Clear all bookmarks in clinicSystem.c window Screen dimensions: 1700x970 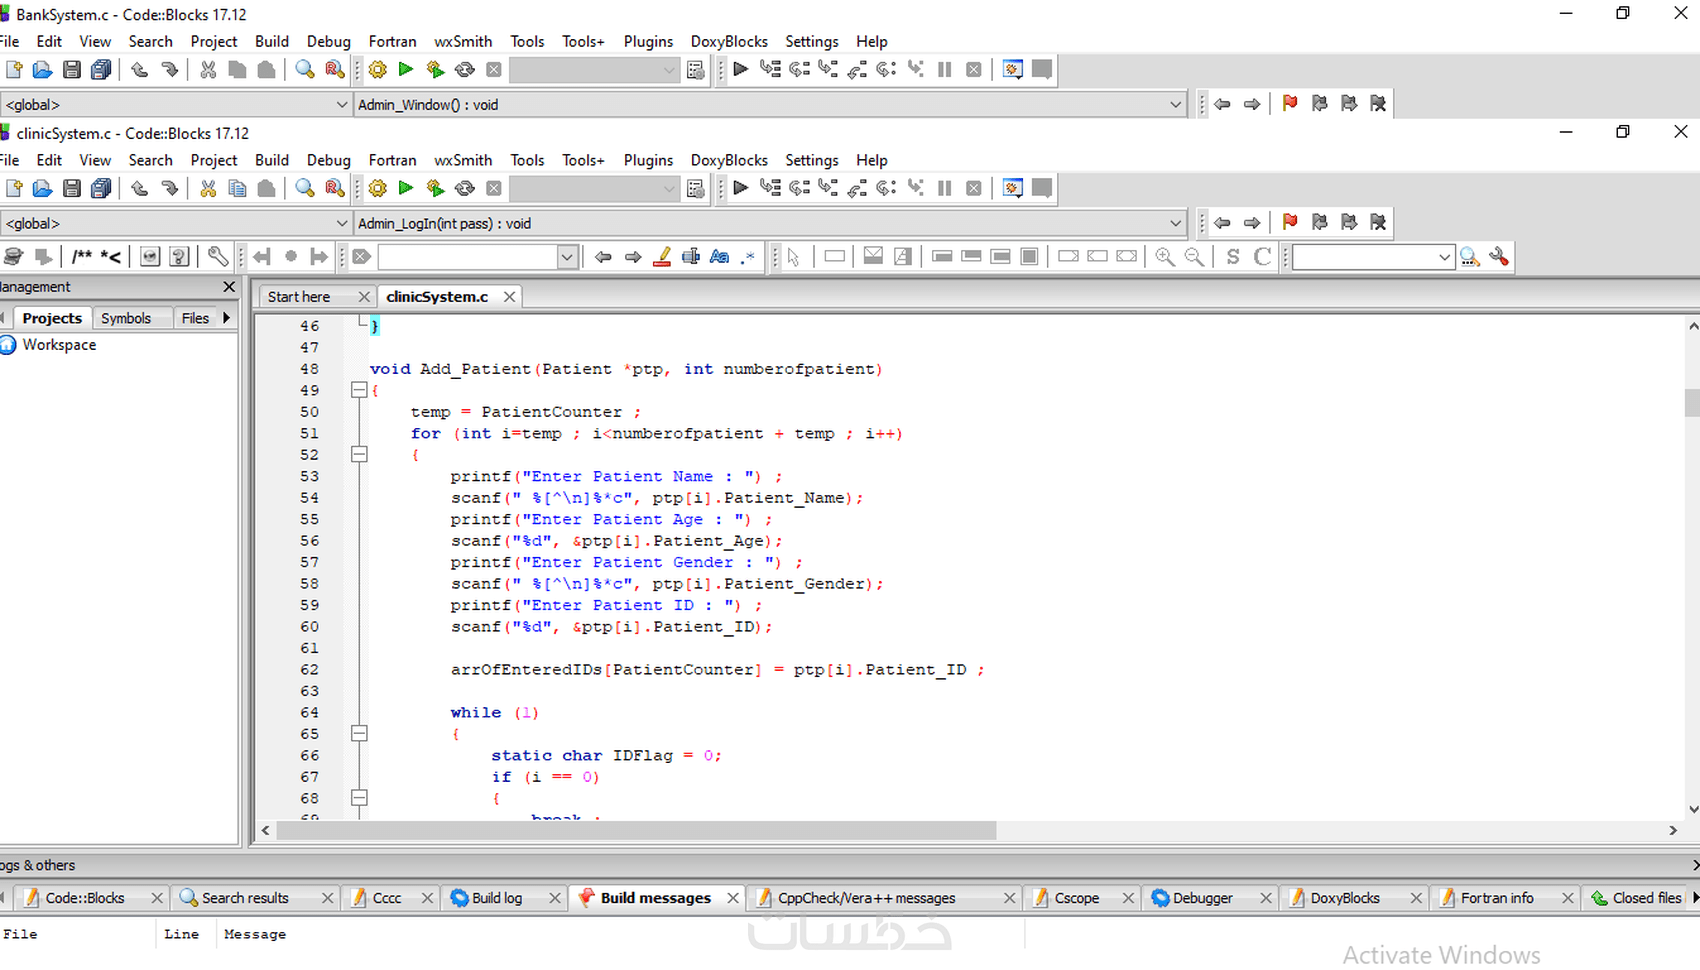click(1378, 222)
